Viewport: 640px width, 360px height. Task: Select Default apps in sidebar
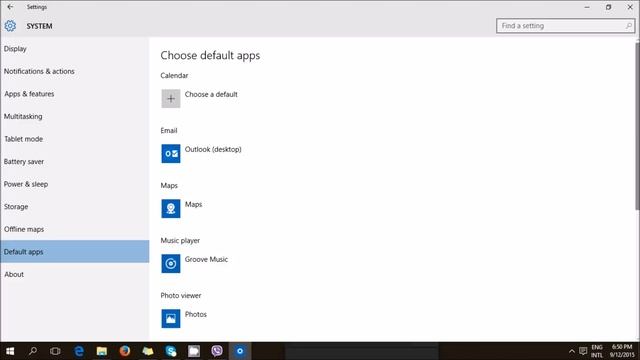75,251
